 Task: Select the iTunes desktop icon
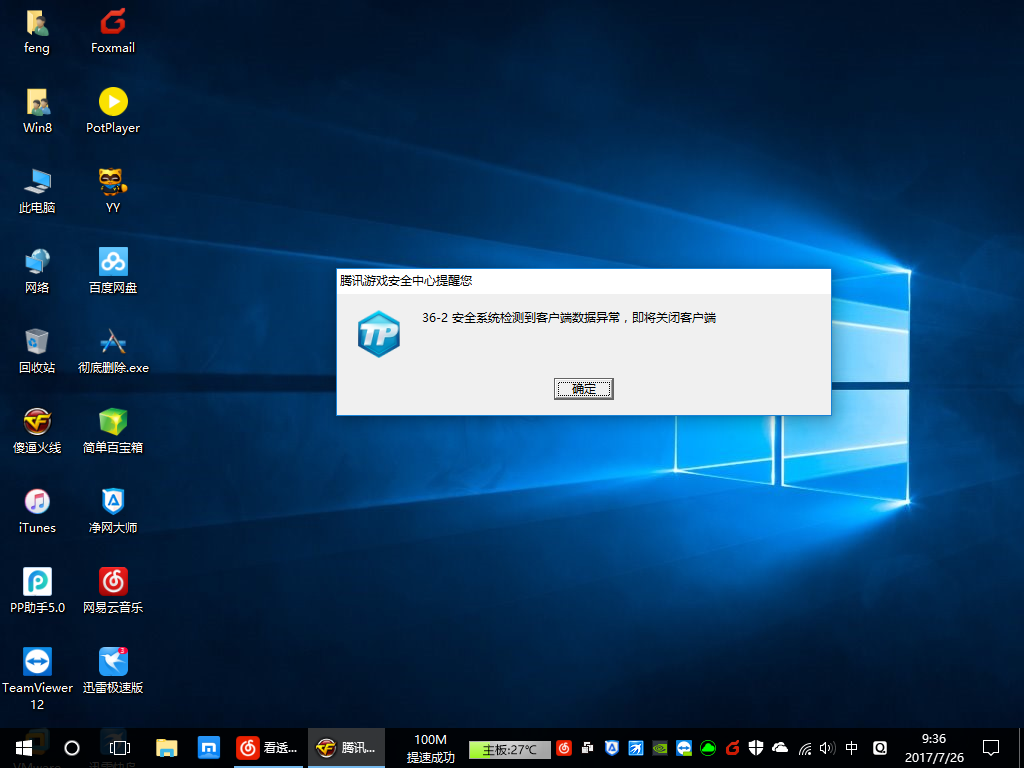pyautogui.click(x=37, y=512)
